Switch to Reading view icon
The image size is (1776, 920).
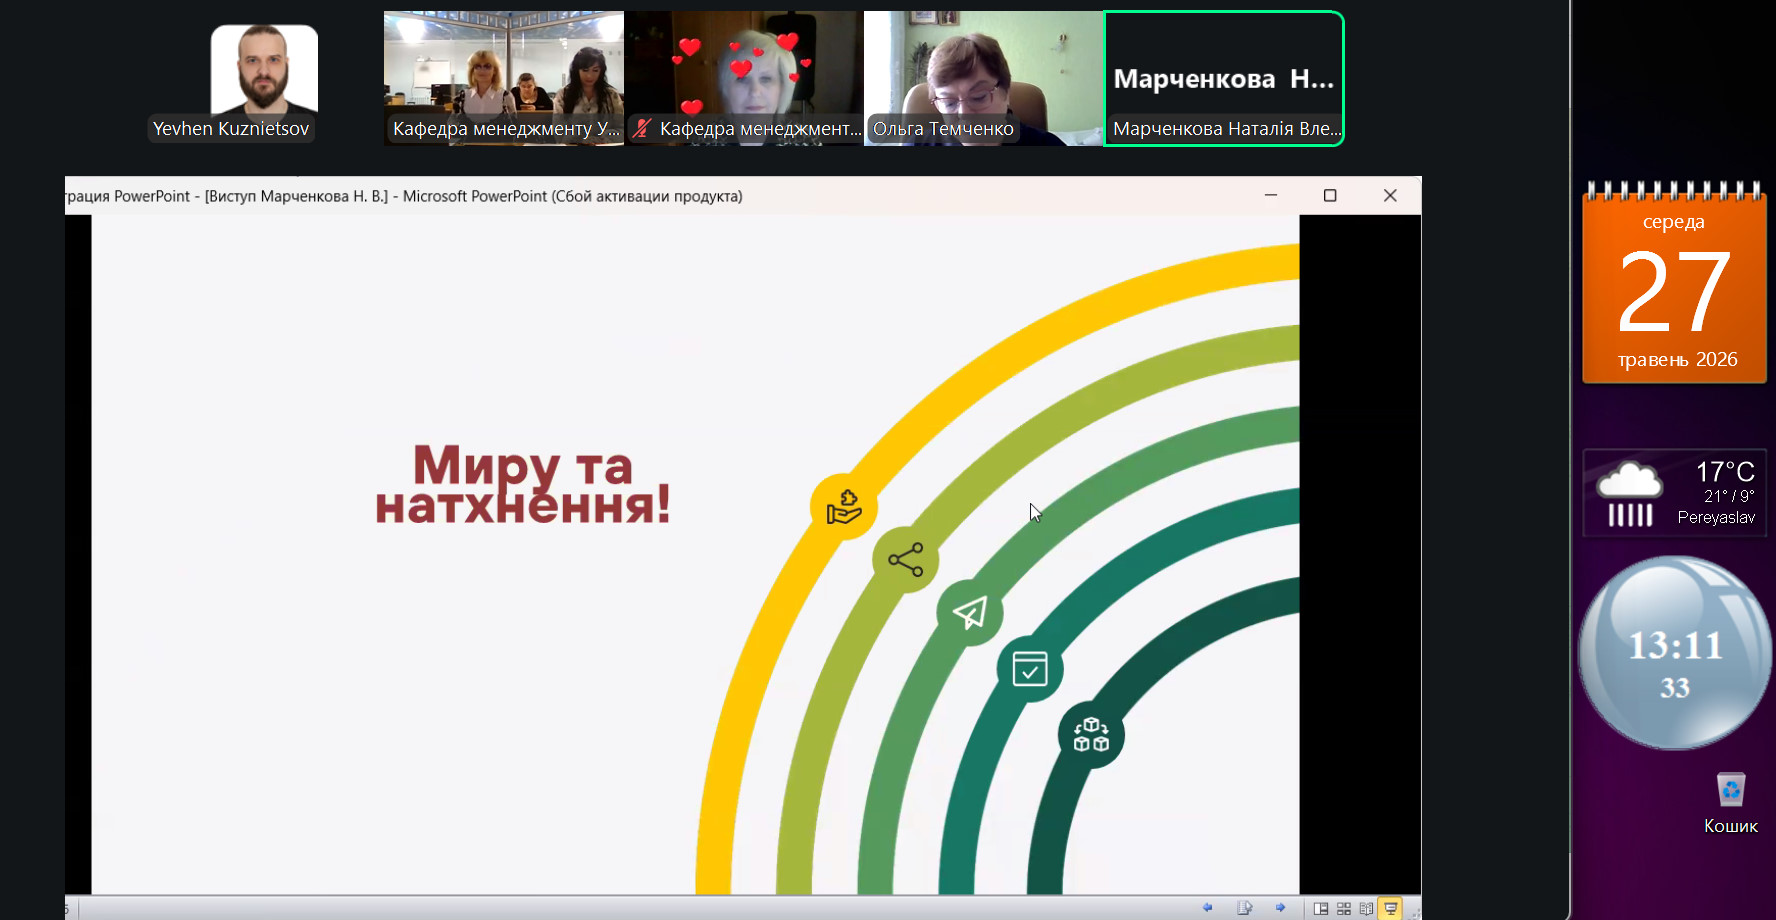click(1366, 908)
